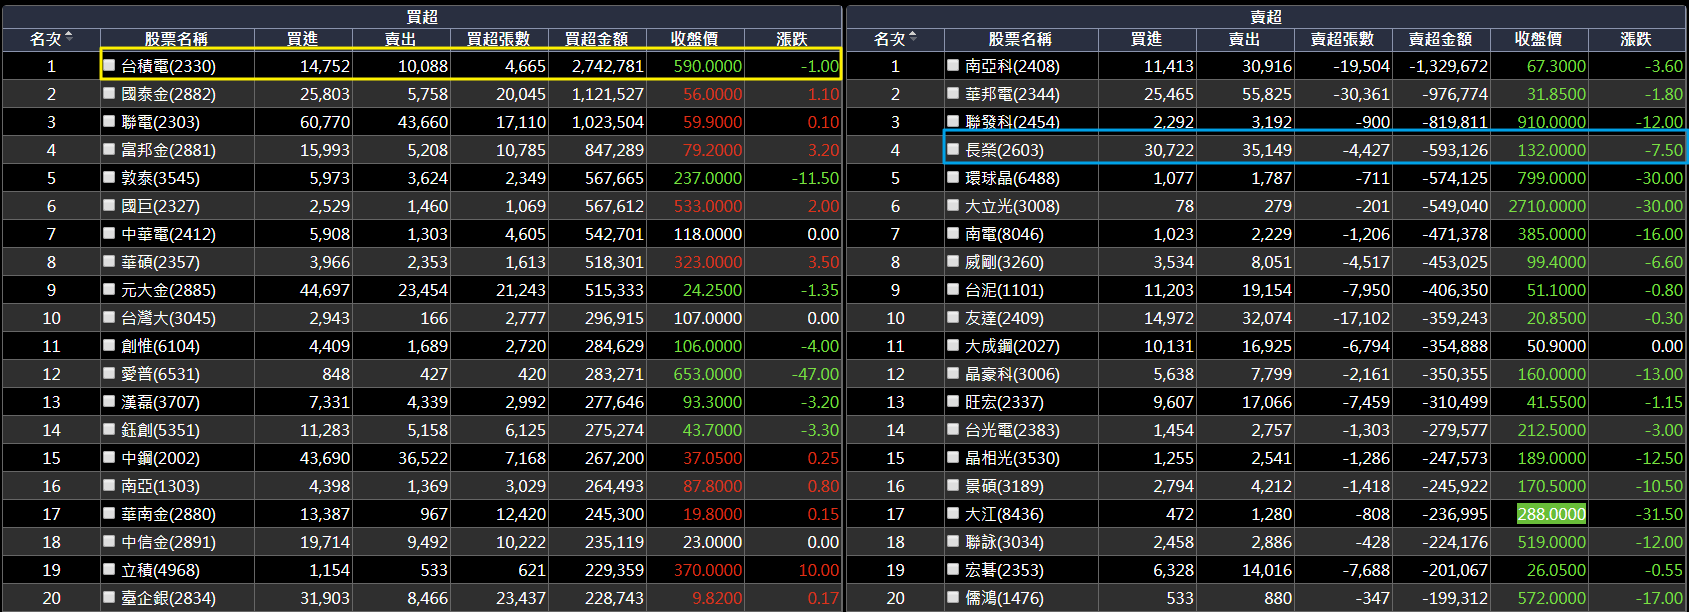This screenshot has height=612, width=1689.
Task: Mark the 愛普(6531) checkbox
Action: 110,373
